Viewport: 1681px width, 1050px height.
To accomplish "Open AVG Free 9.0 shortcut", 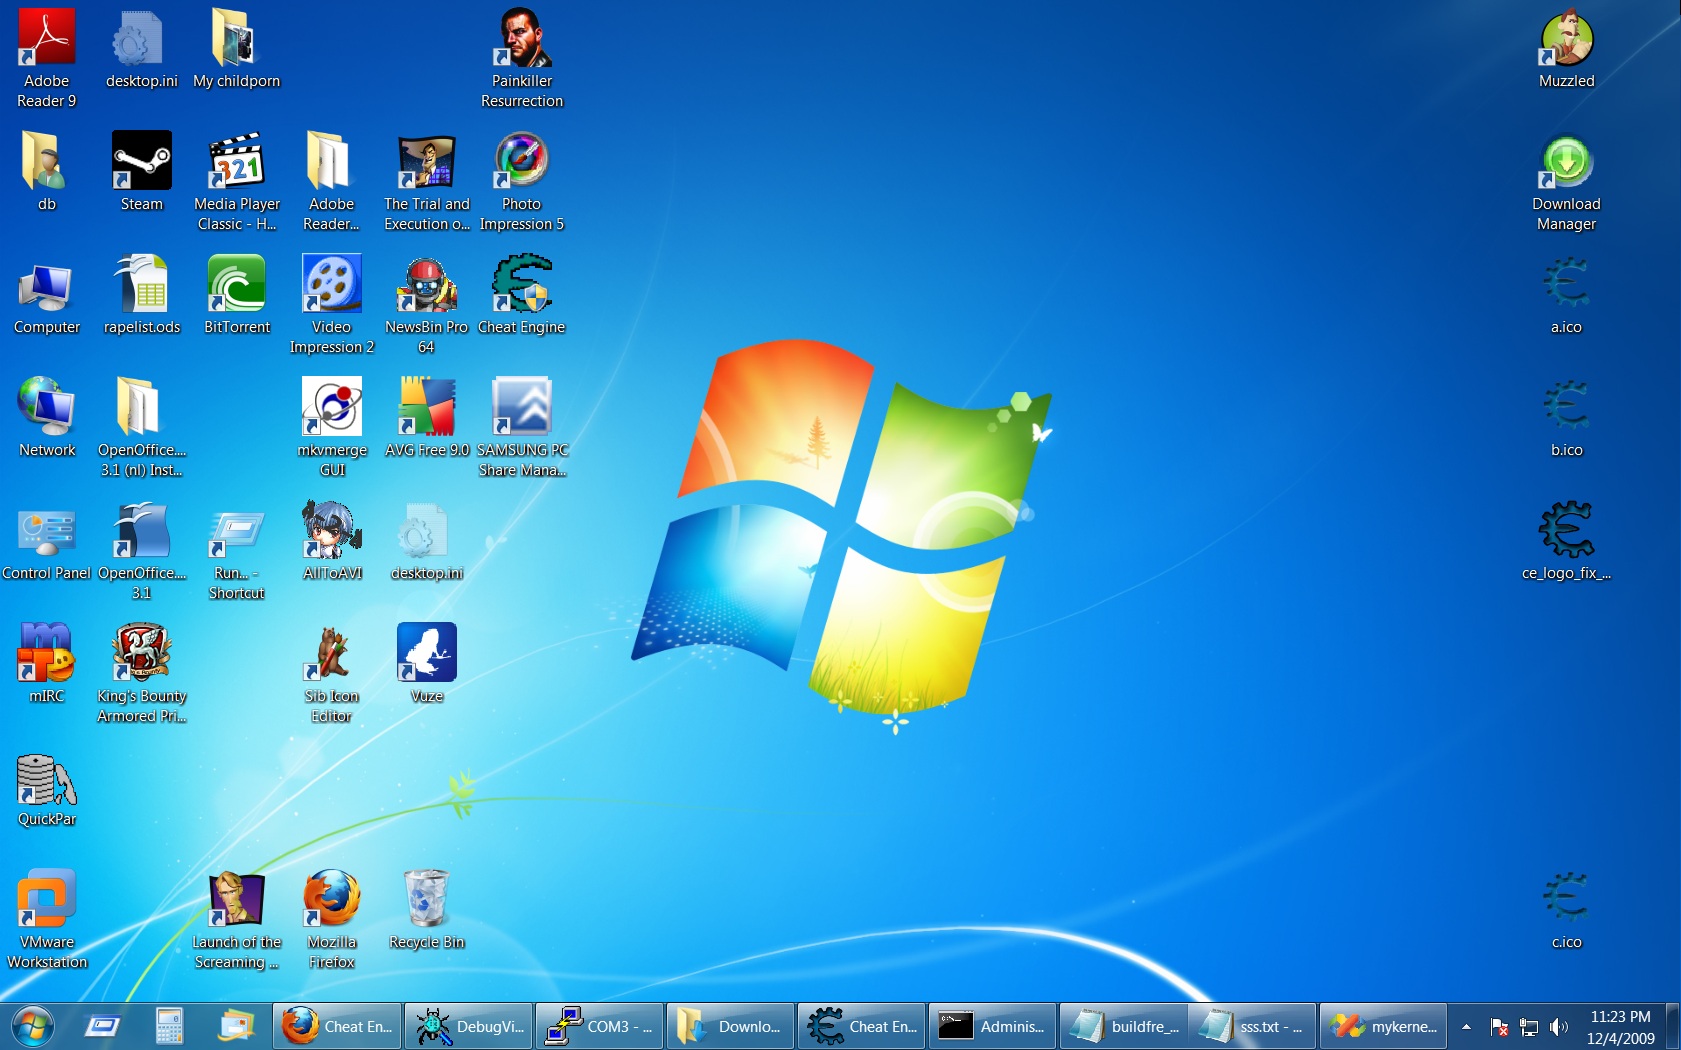I will tap(427, 418).
